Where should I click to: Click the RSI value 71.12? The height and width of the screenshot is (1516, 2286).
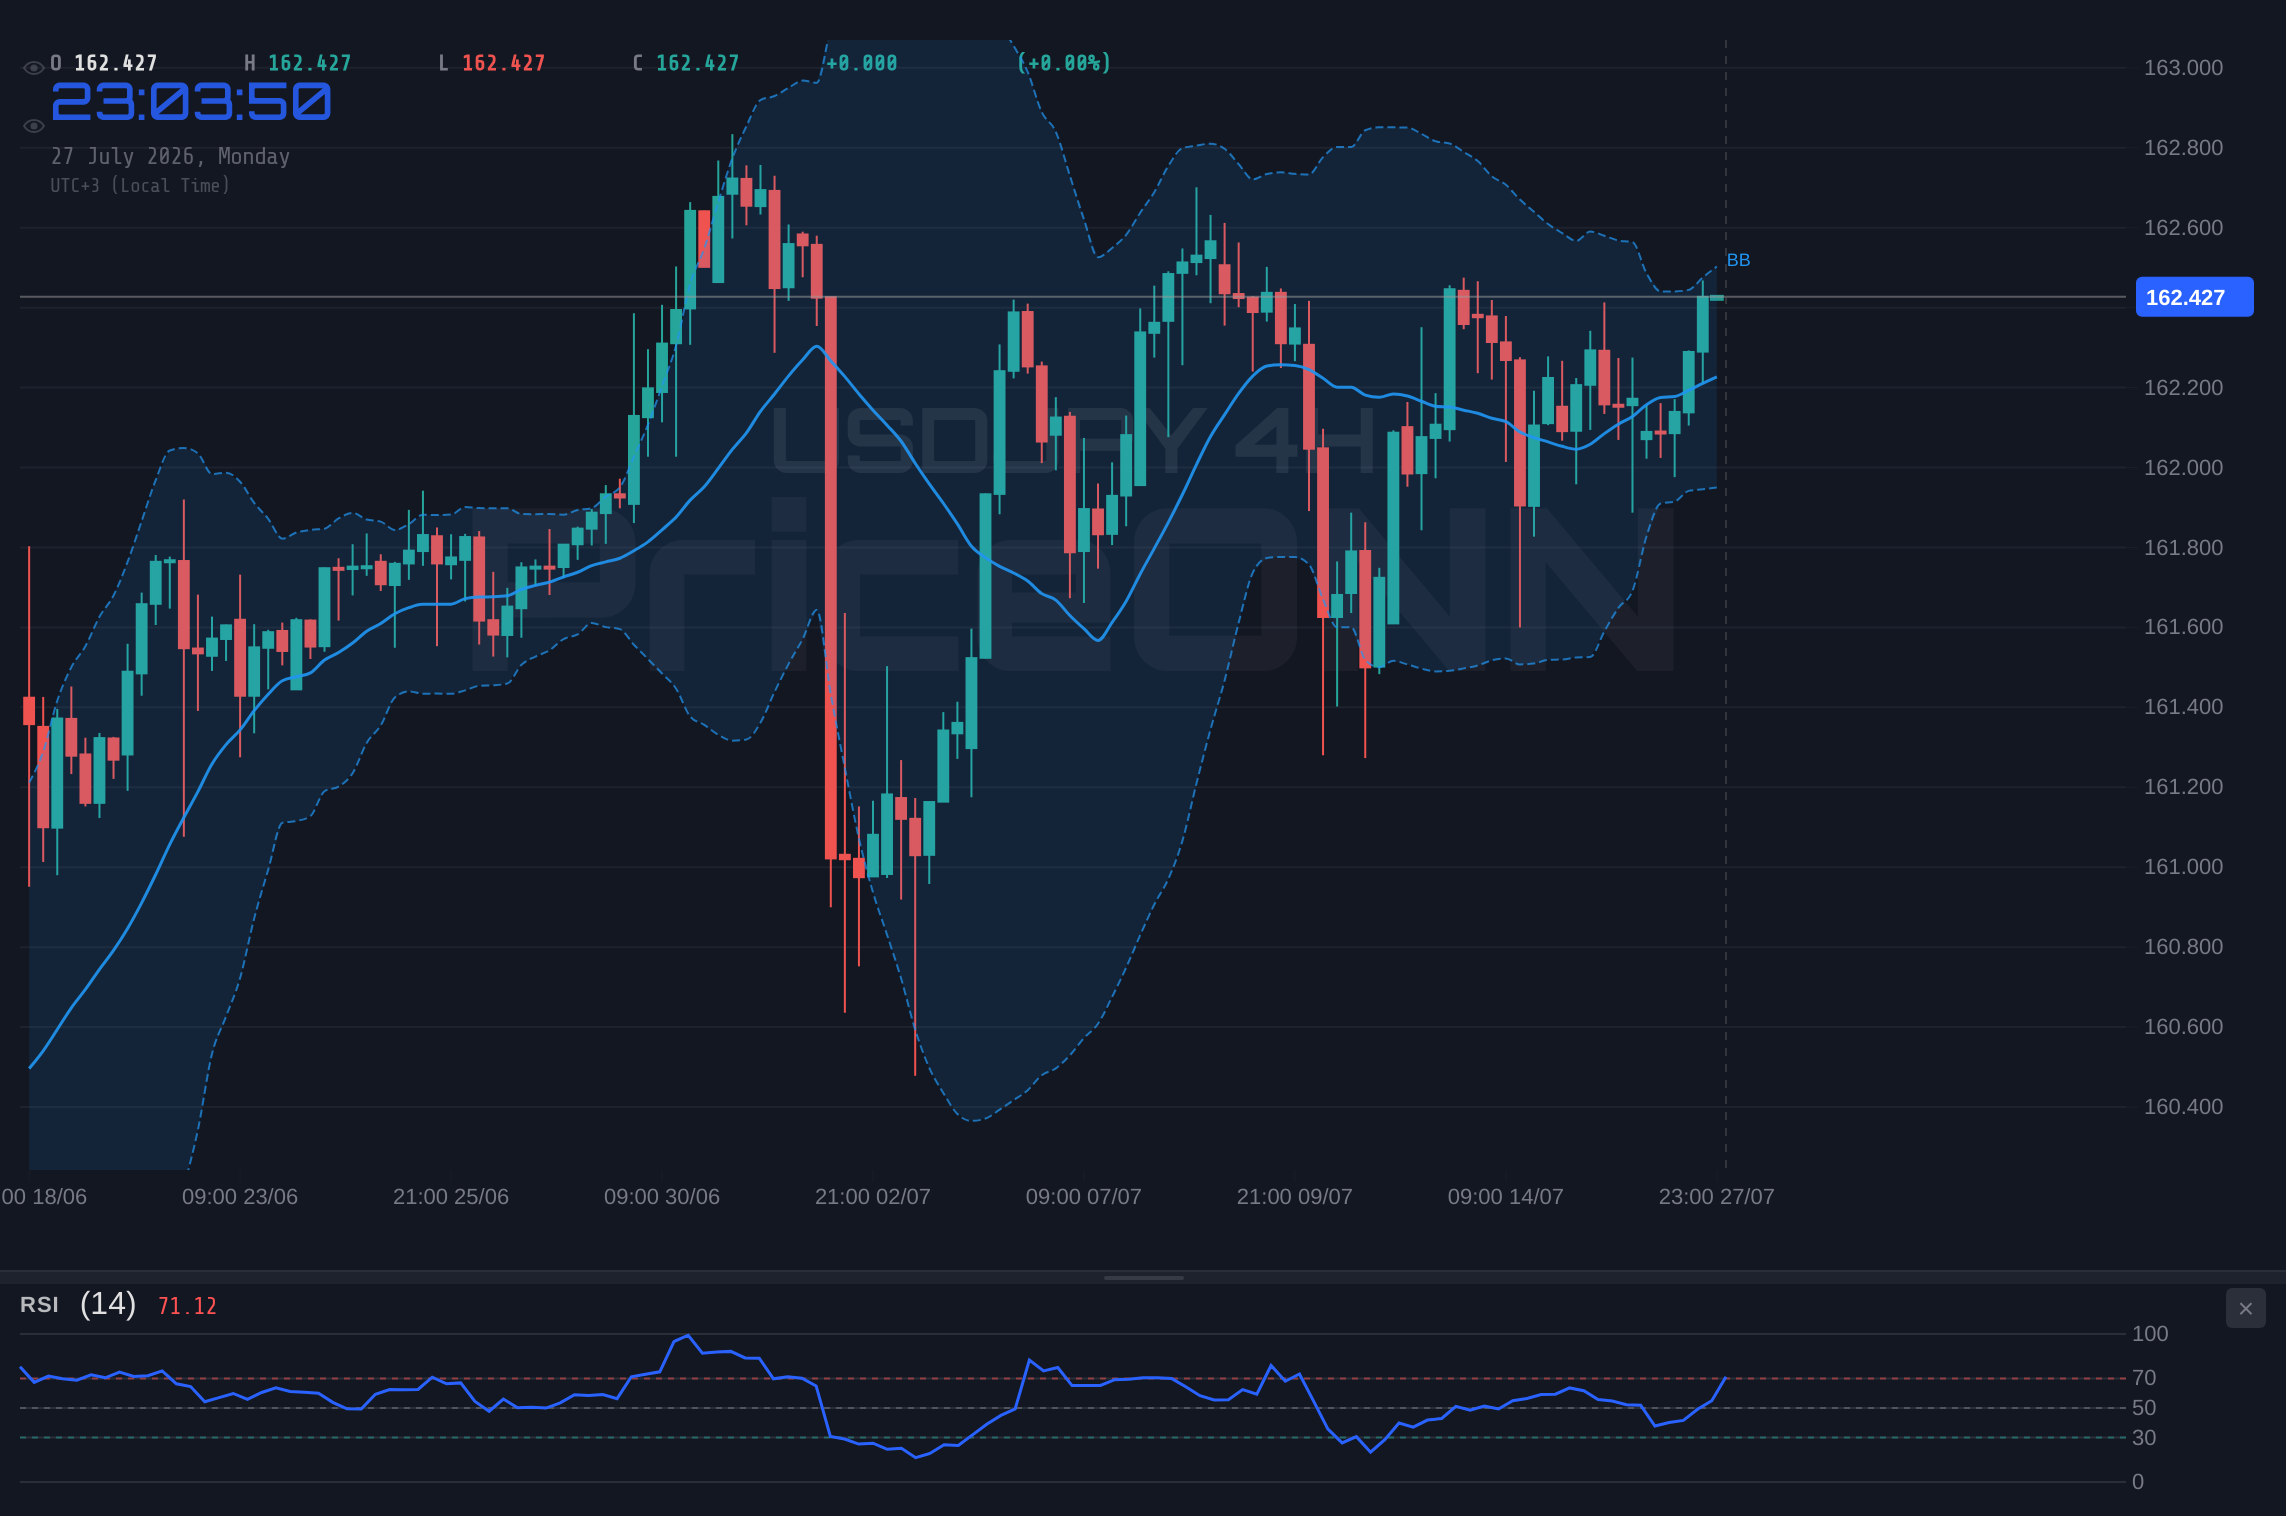coord(187,1306)
